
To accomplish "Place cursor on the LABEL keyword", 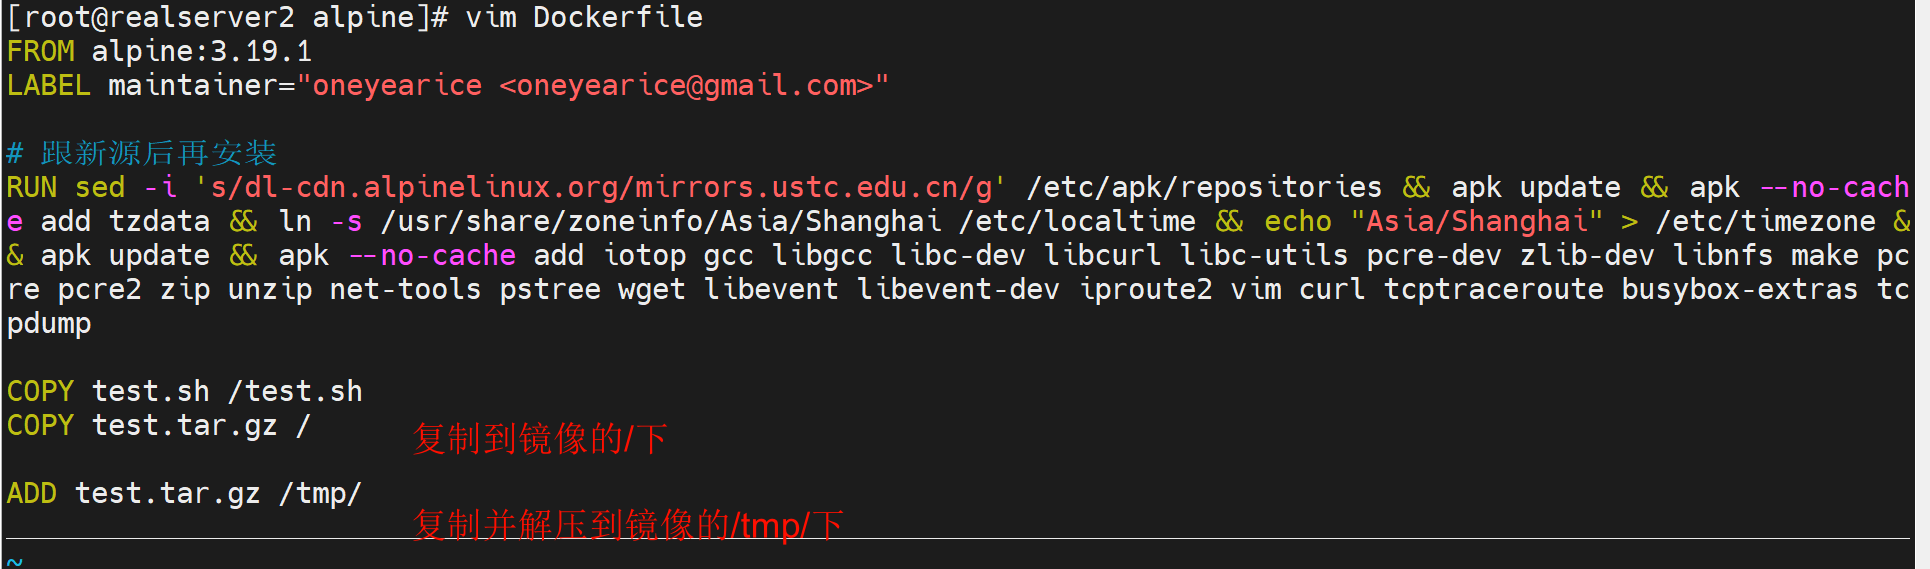I will 48,85.
